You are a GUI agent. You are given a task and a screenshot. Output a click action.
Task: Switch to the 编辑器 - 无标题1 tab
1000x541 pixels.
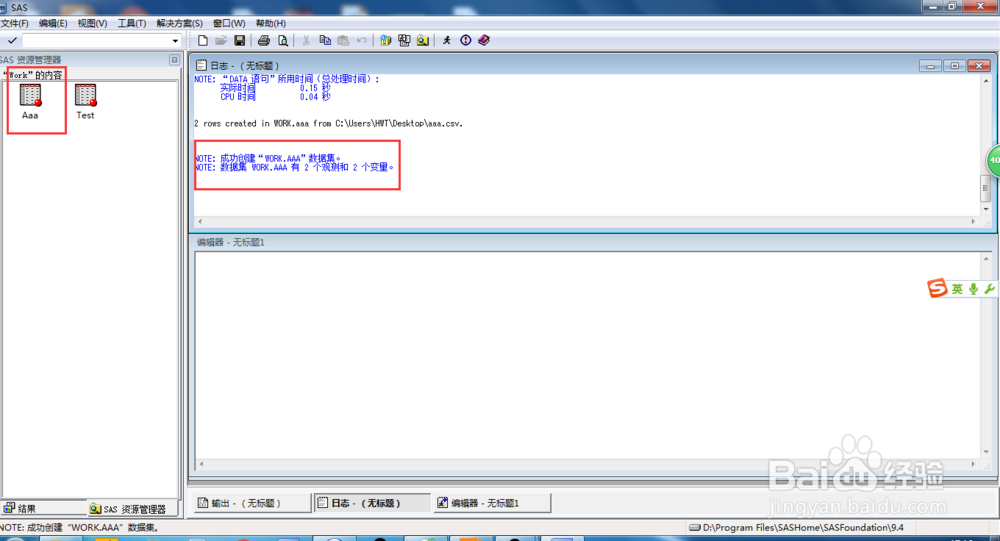492,503
